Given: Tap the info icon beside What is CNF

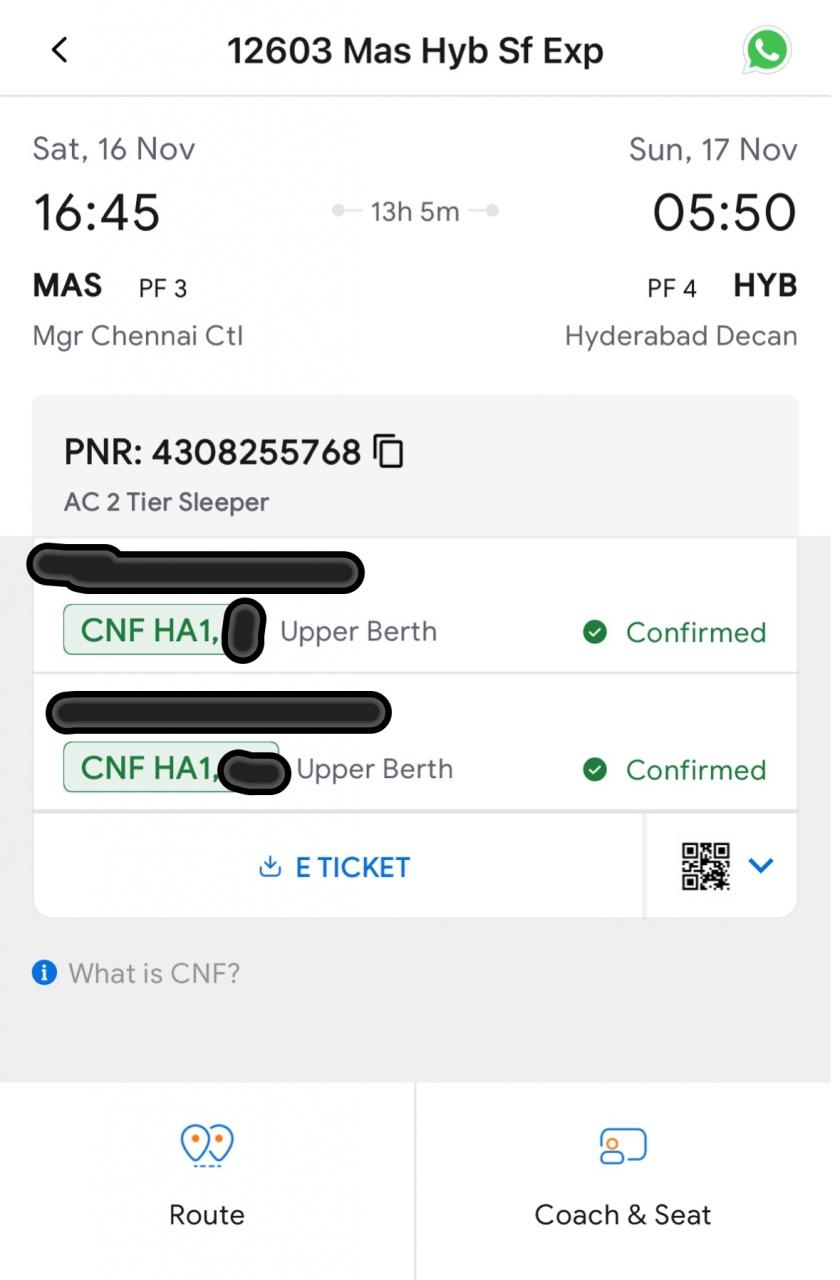Looking at the screenshot, I should pos(44,972).
